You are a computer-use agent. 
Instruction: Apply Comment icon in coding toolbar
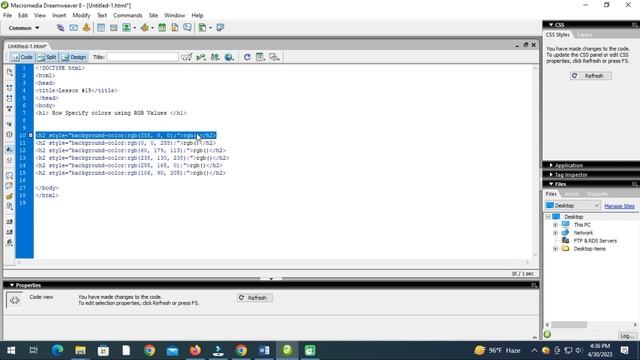9,176
